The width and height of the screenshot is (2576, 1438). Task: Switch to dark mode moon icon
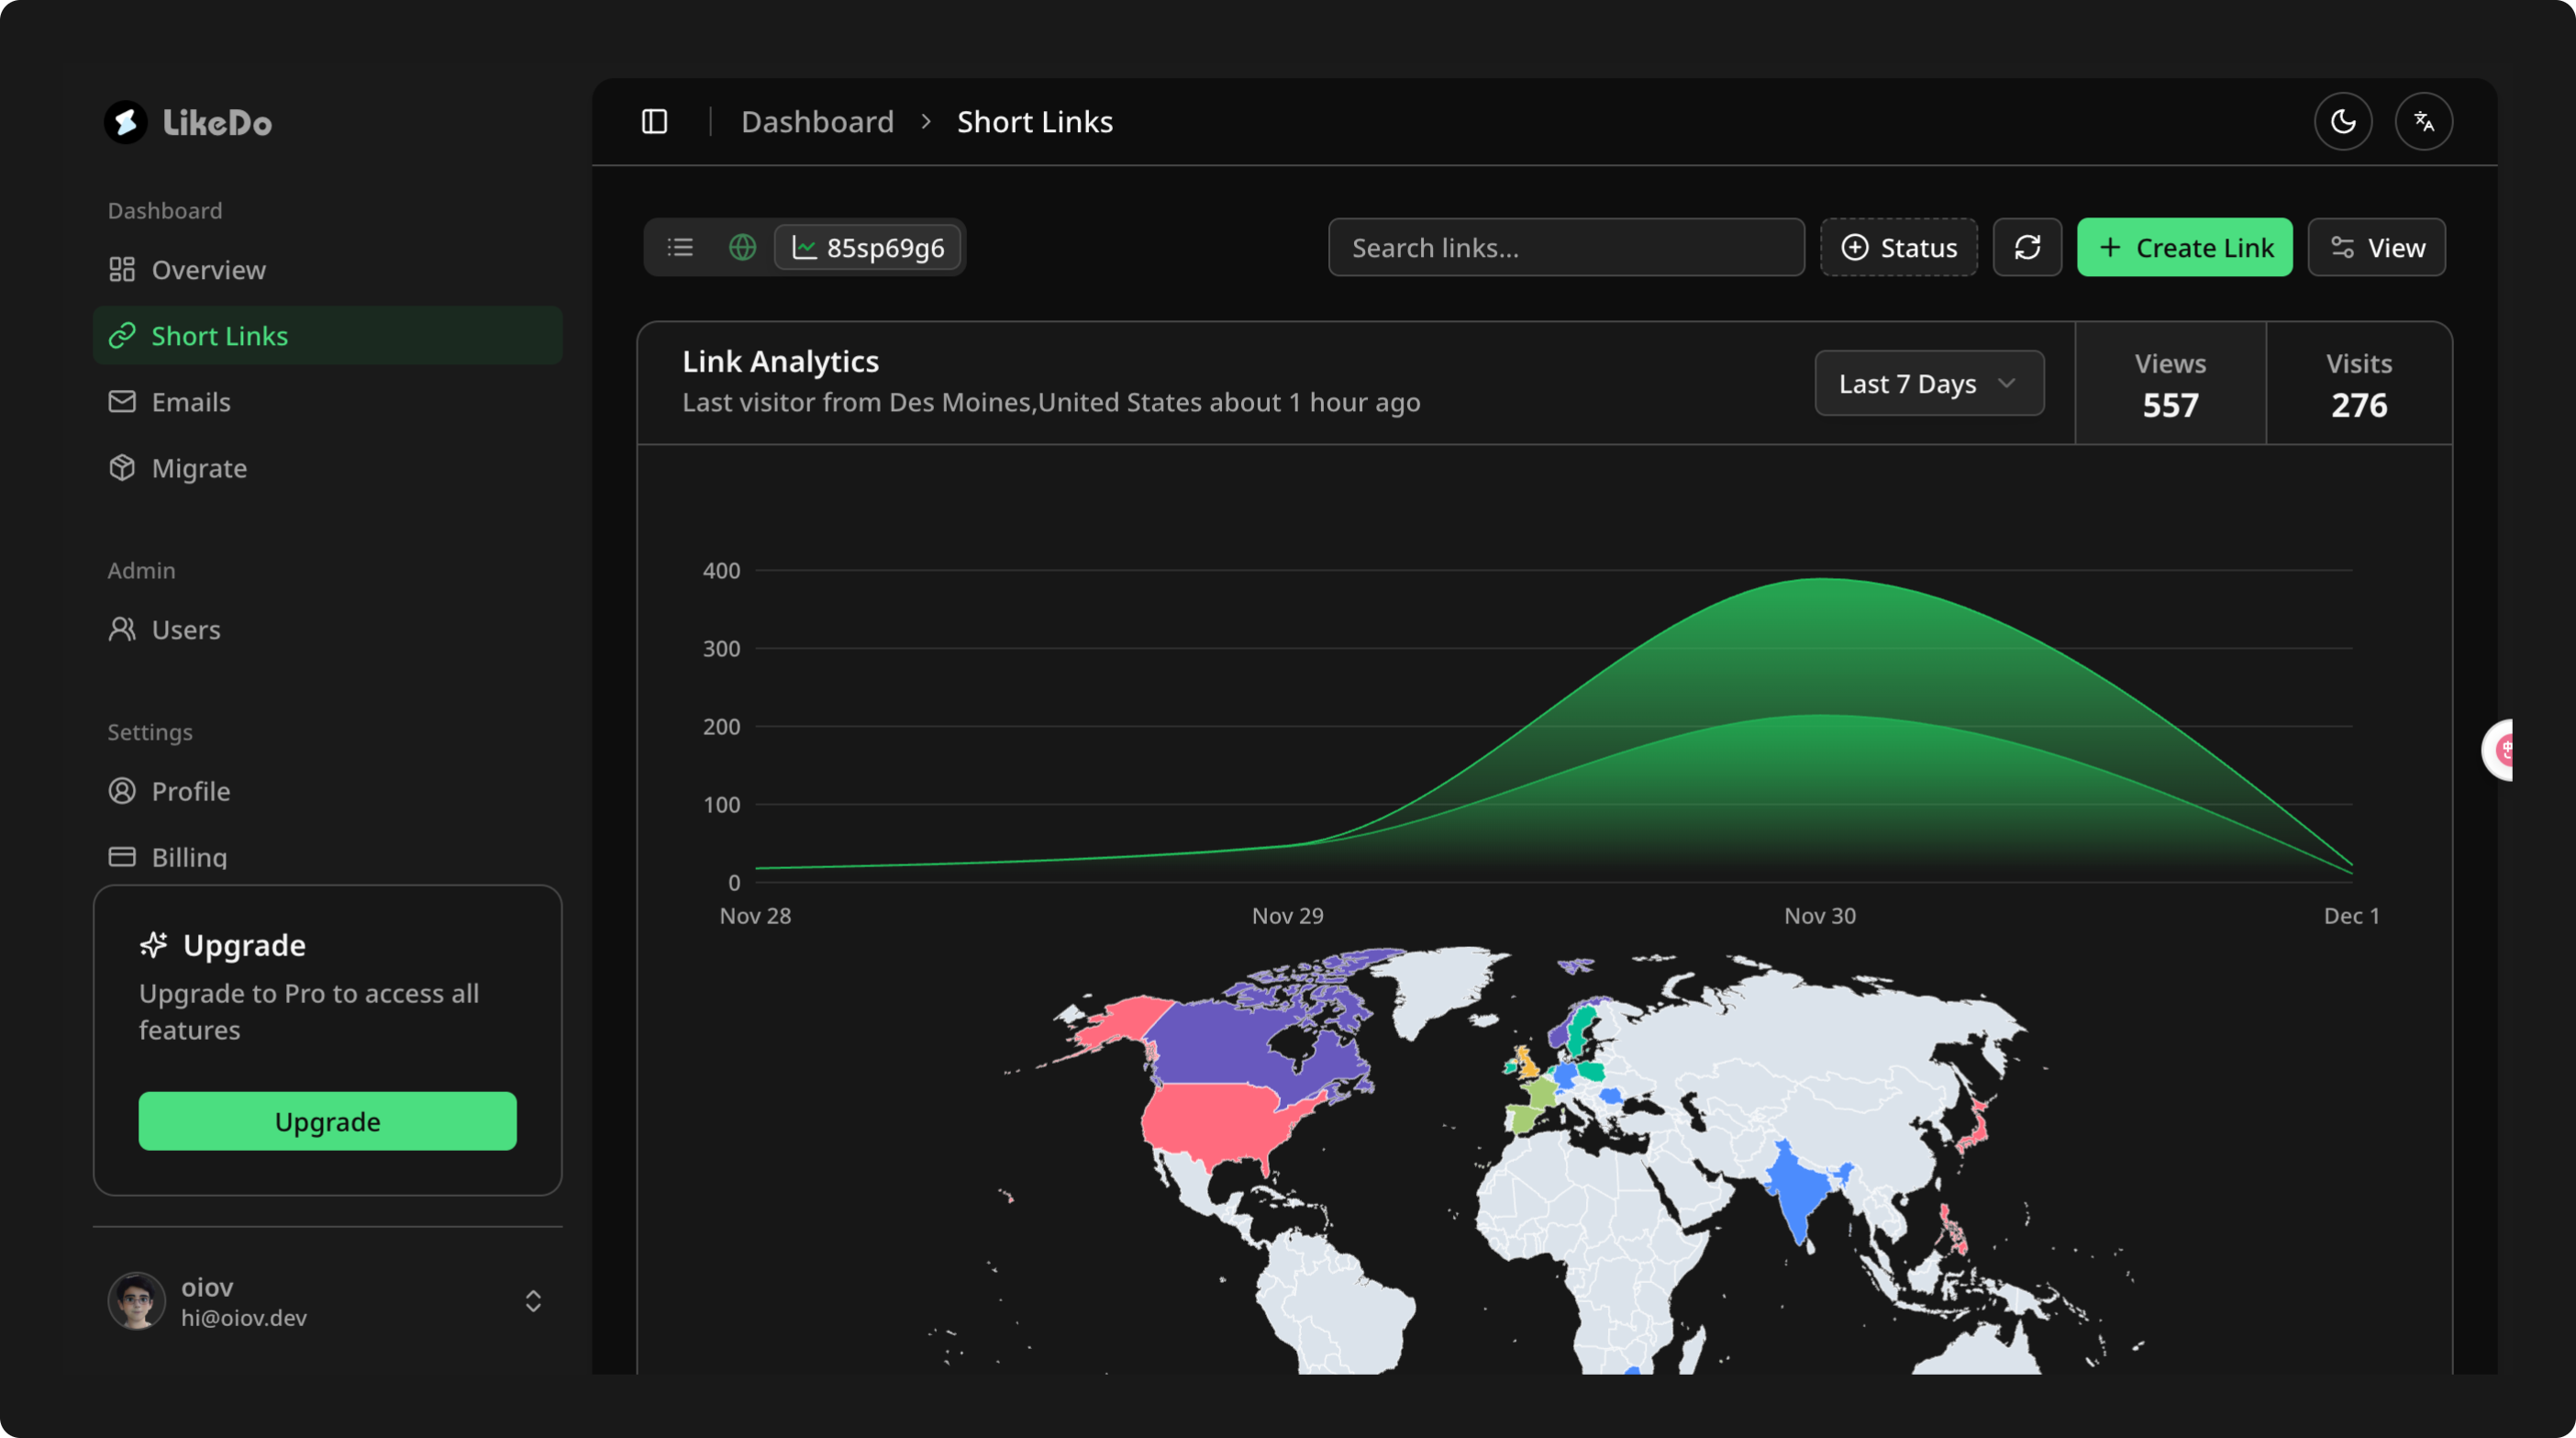click(x=2342, y=122)
